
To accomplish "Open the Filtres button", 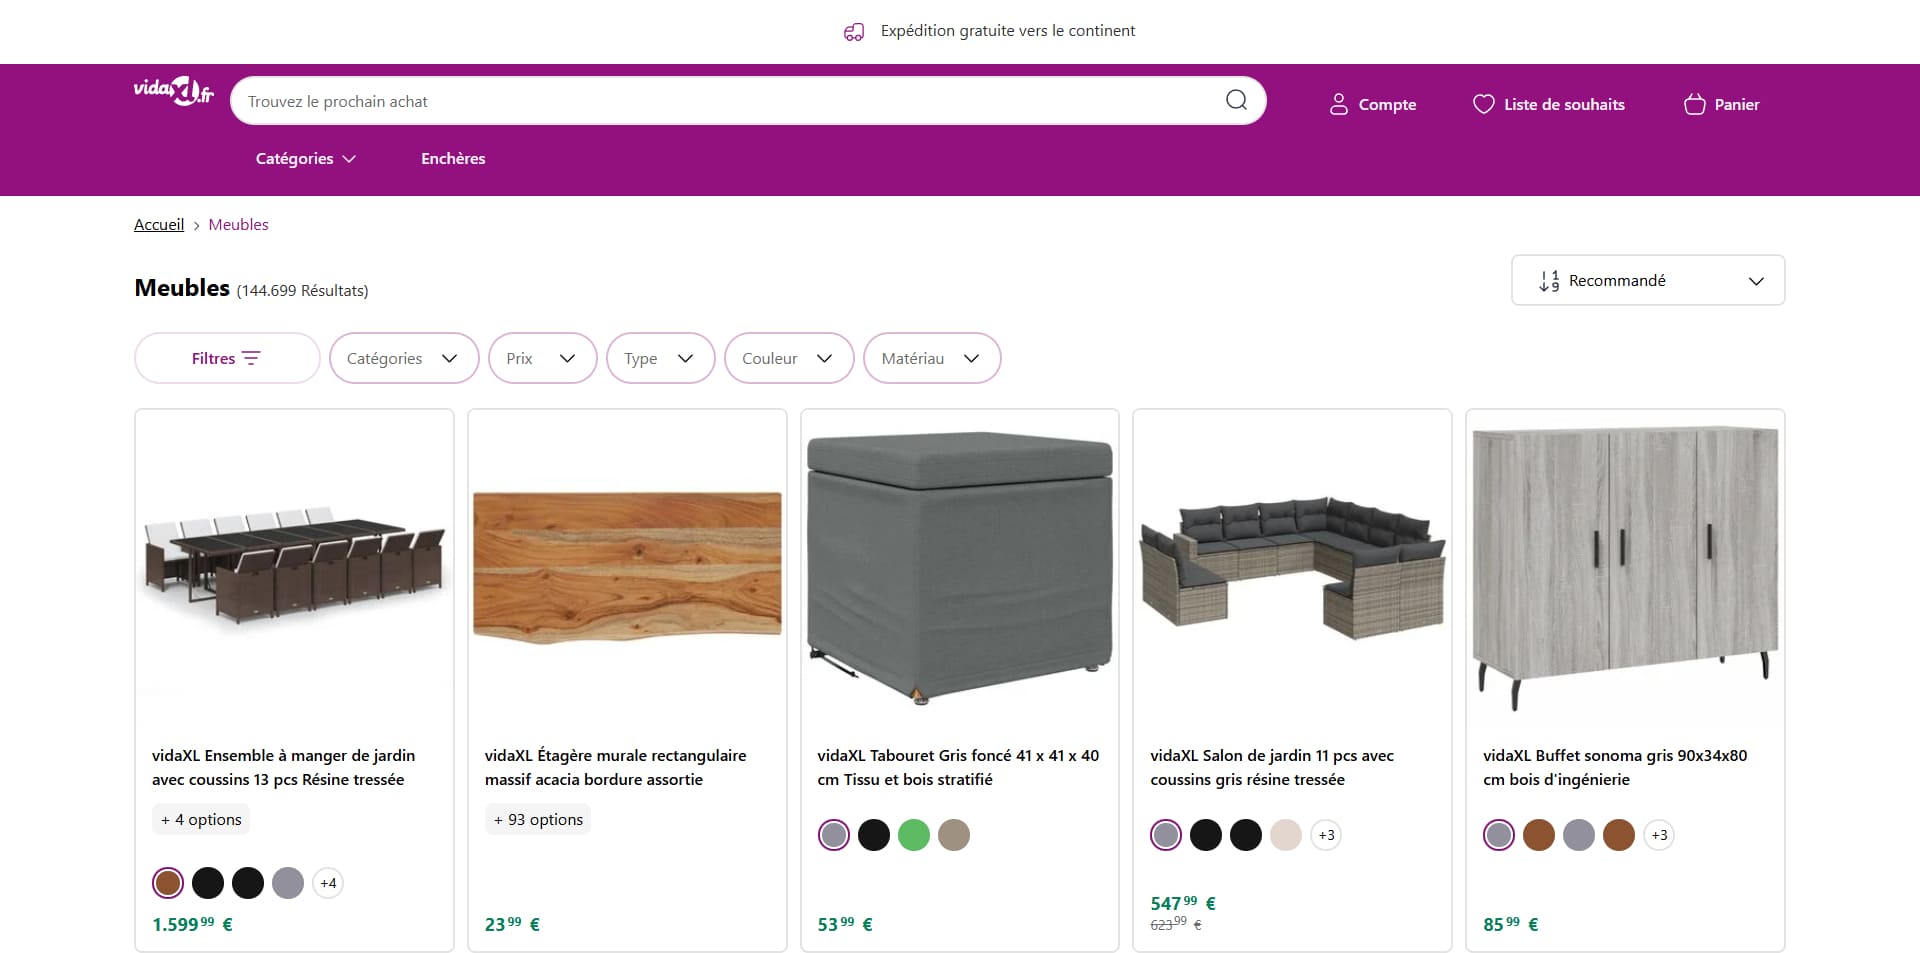I will point(227,358).
